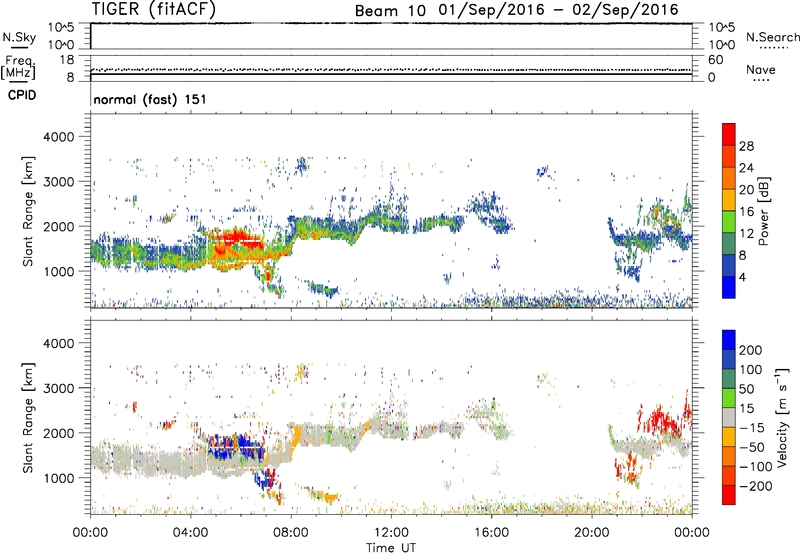The image size is (800, 554).
Task: Click the Beam 10 label
Action: pos(390,11)
